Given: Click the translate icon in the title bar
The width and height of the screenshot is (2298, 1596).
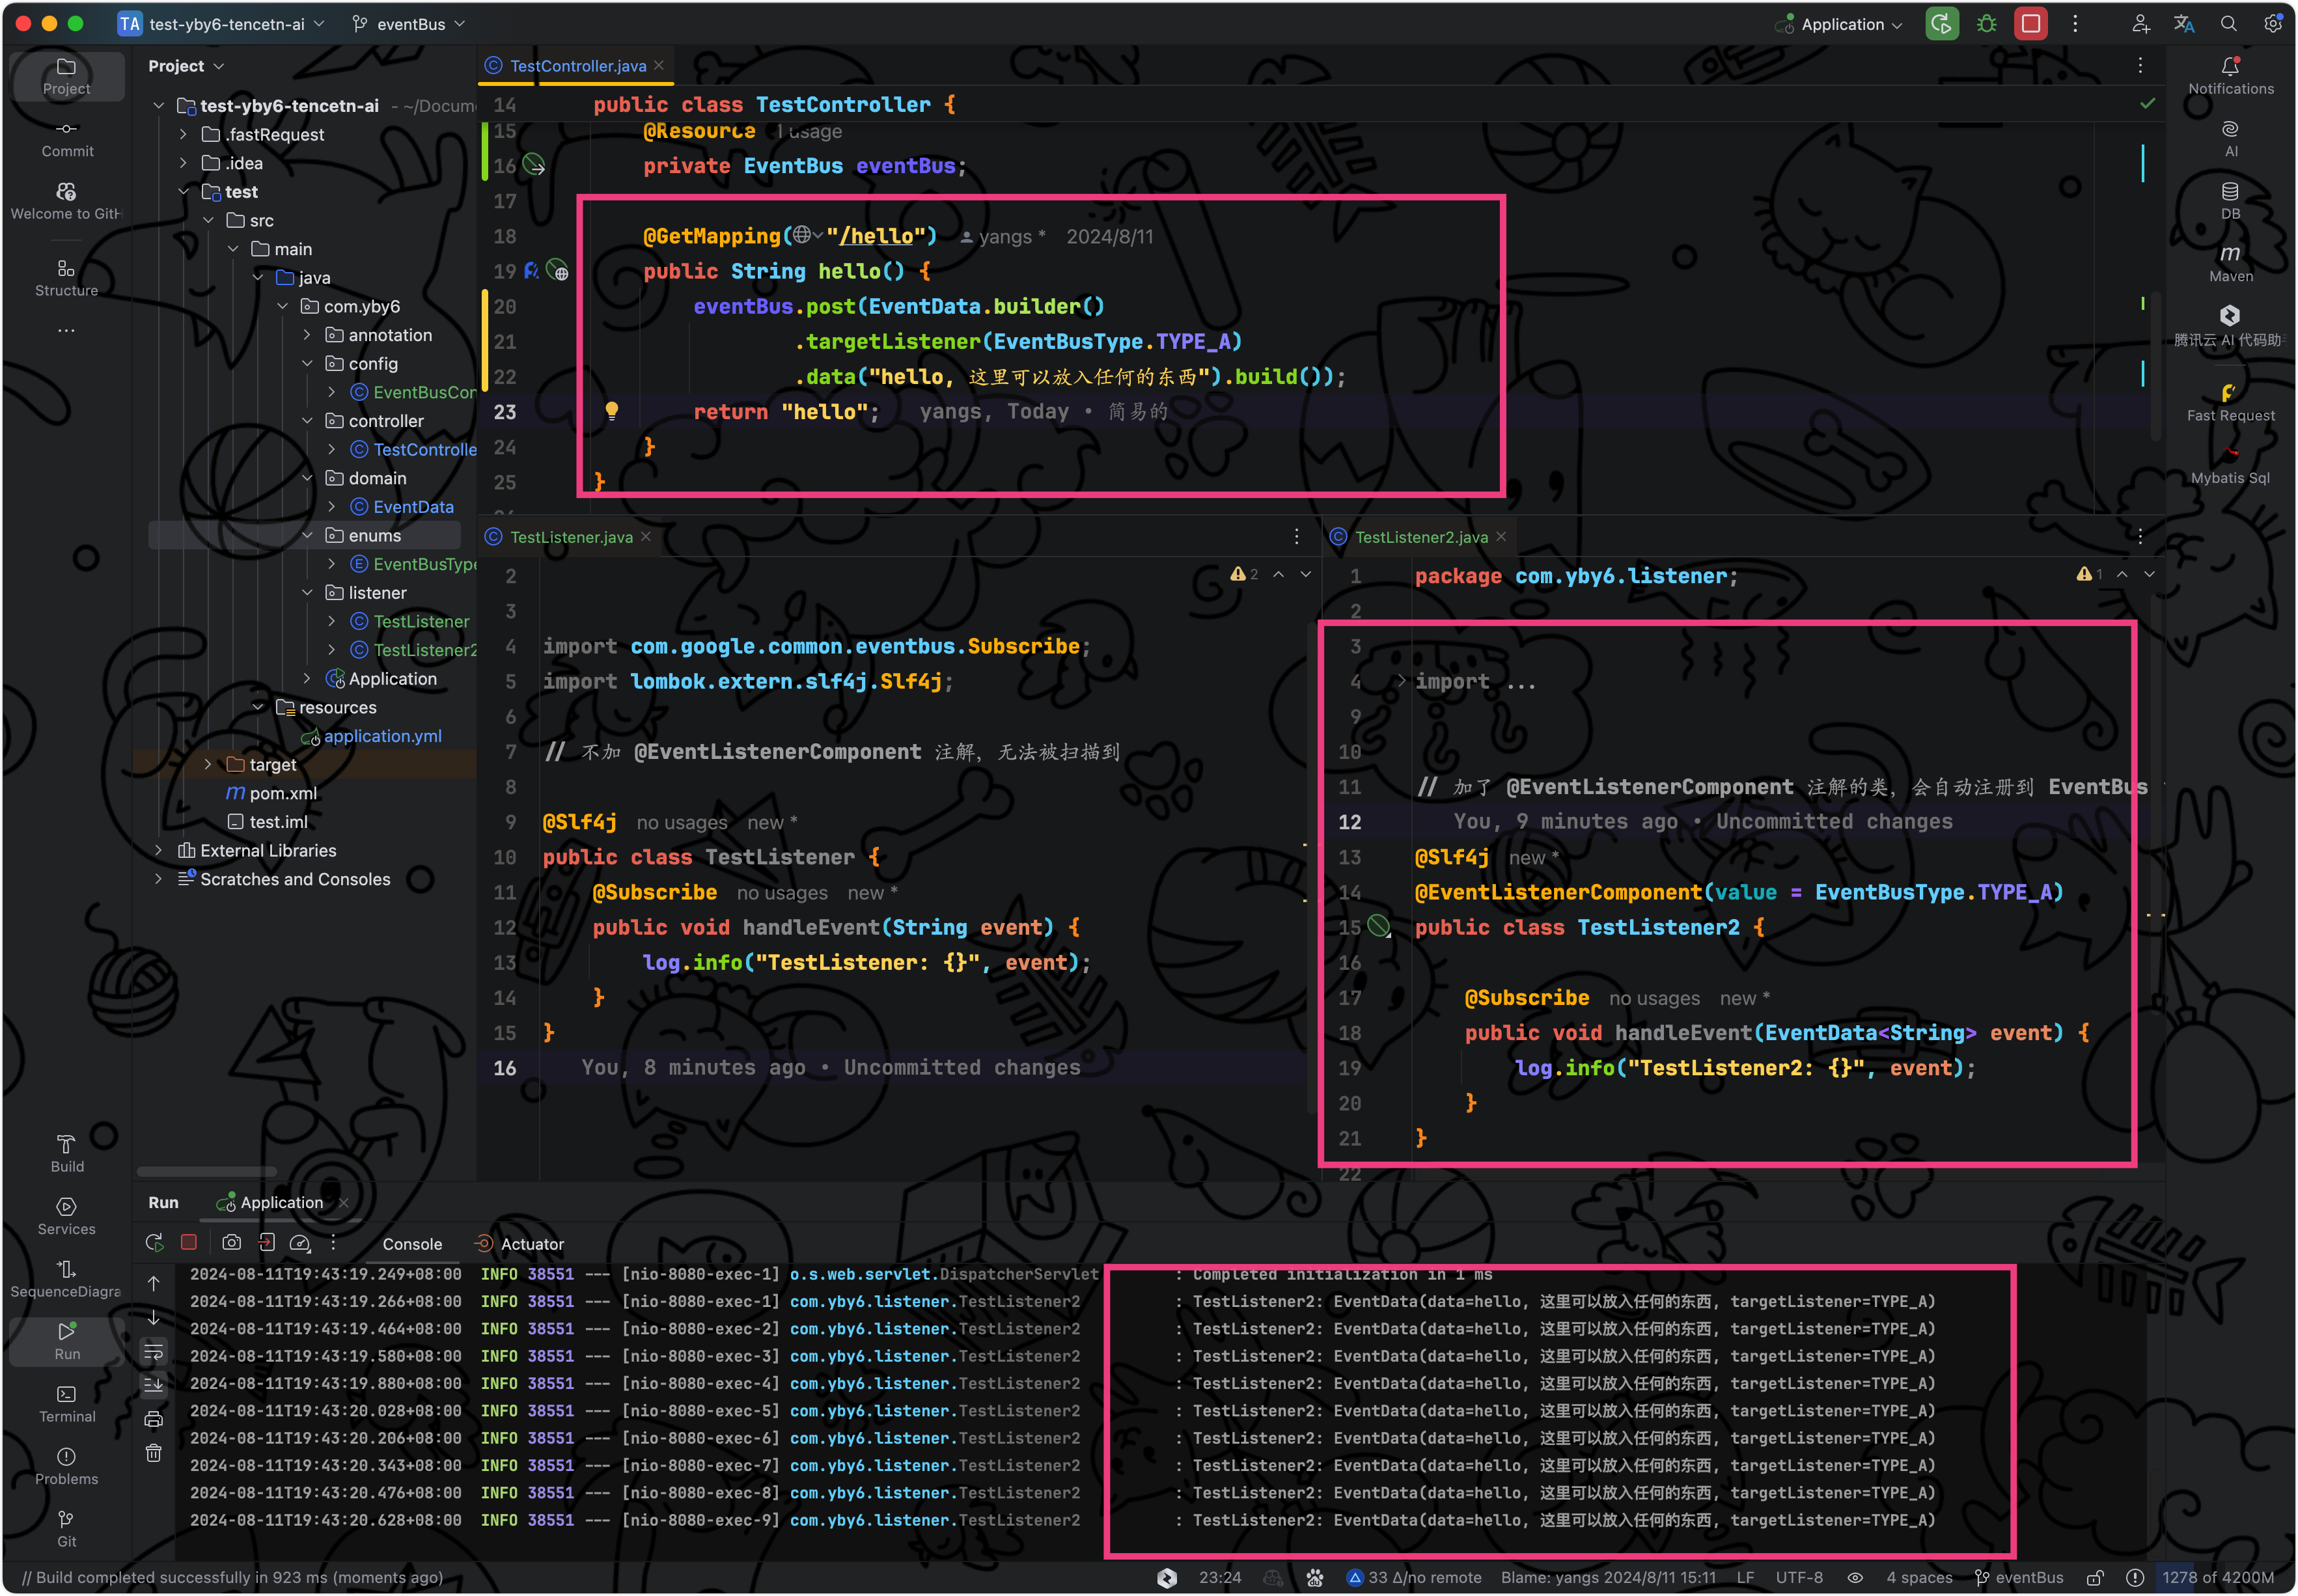Looking at the screenshot, I should (2184, 24).
